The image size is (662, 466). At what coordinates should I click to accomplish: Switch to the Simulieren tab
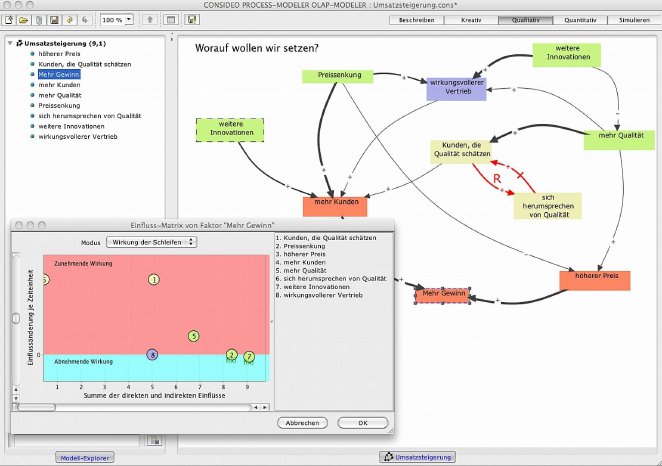point(634,20)
